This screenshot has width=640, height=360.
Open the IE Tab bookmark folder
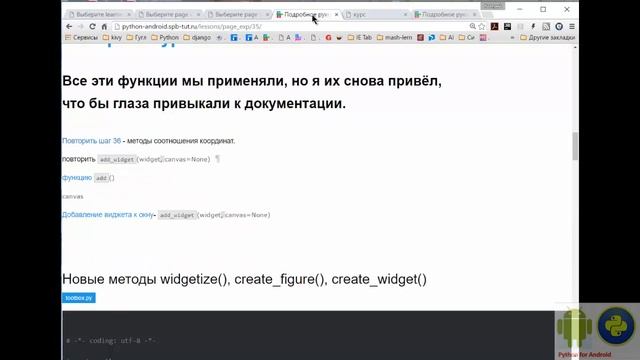pos(360,38)
